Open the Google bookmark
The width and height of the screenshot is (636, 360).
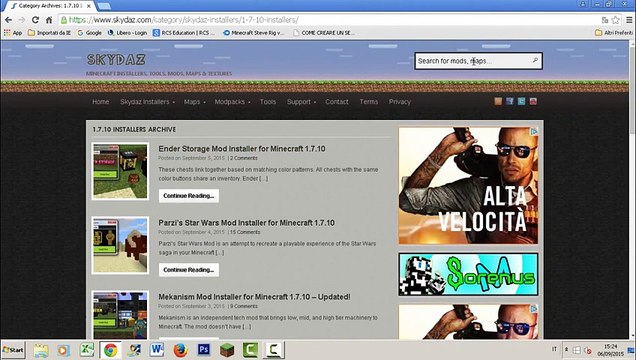click(90, 33)
